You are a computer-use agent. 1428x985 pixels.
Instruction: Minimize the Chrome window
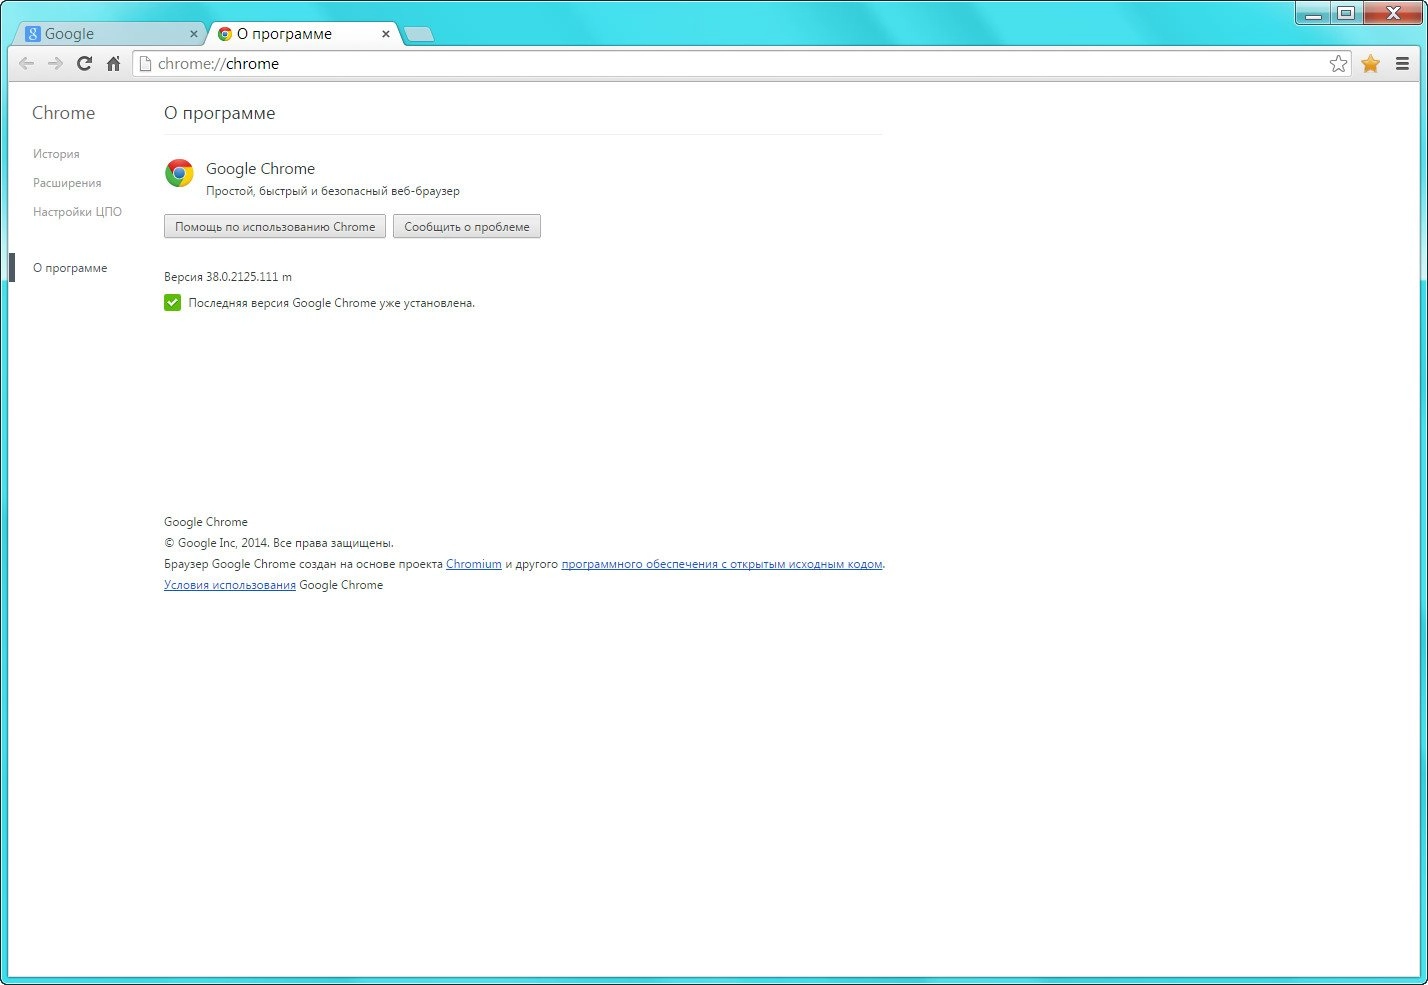[1313, 13]
